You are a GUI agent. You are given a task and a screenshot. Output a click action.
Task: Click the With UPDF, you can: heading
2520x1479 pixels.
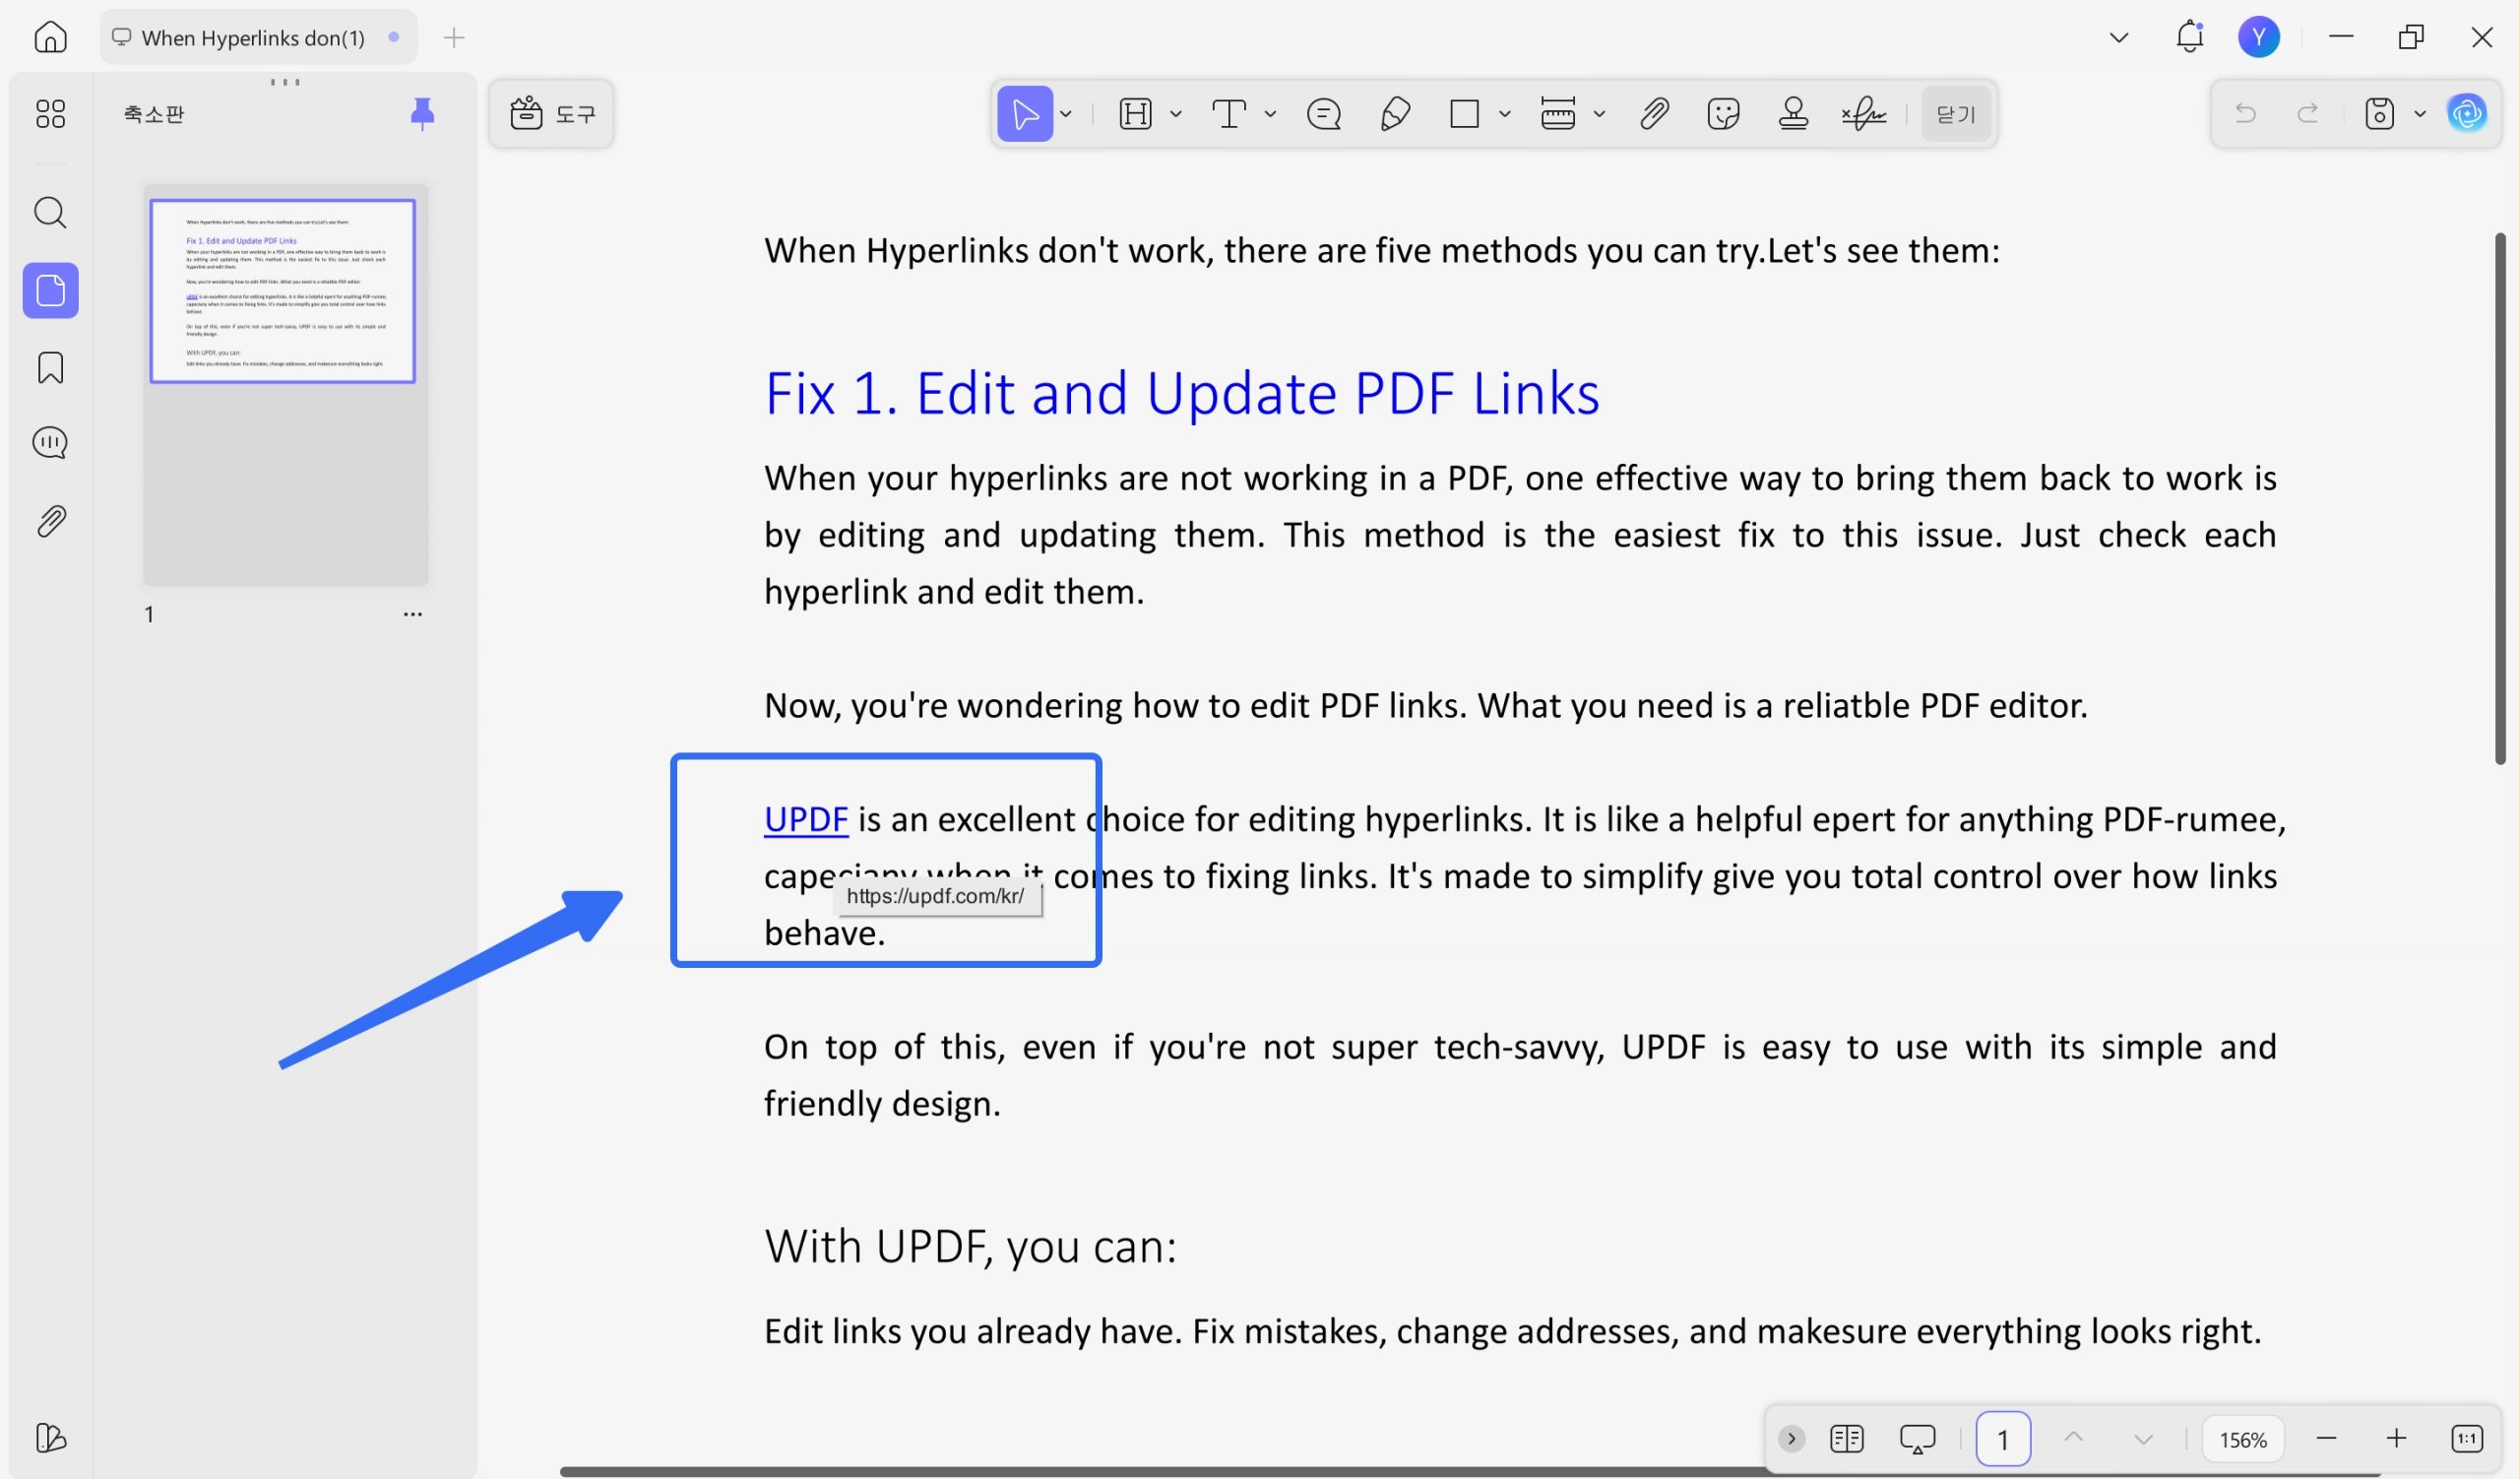[971, 1246]
